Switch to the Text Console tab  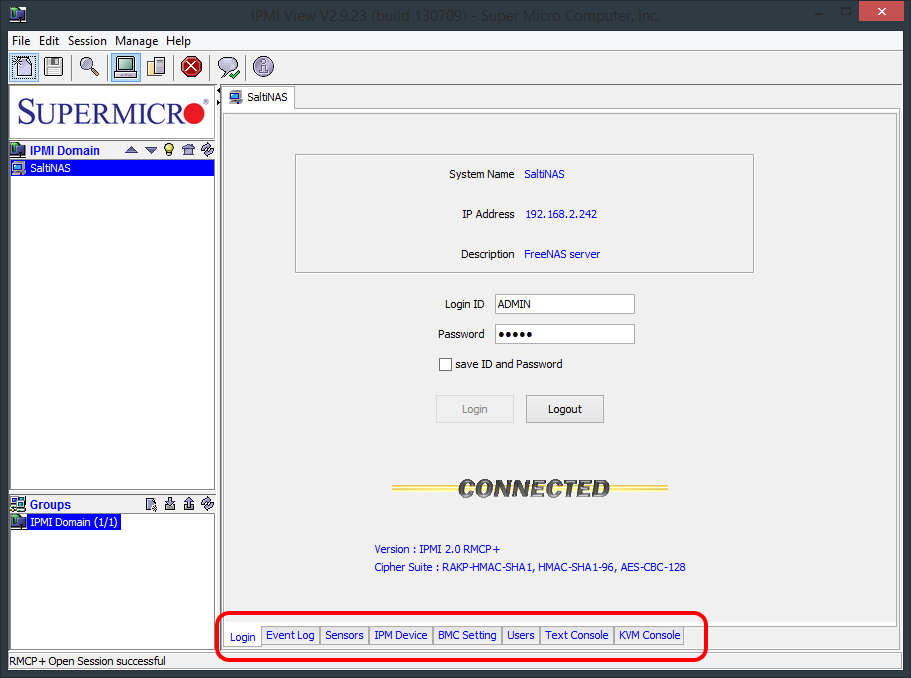click(x=576, y=635)
